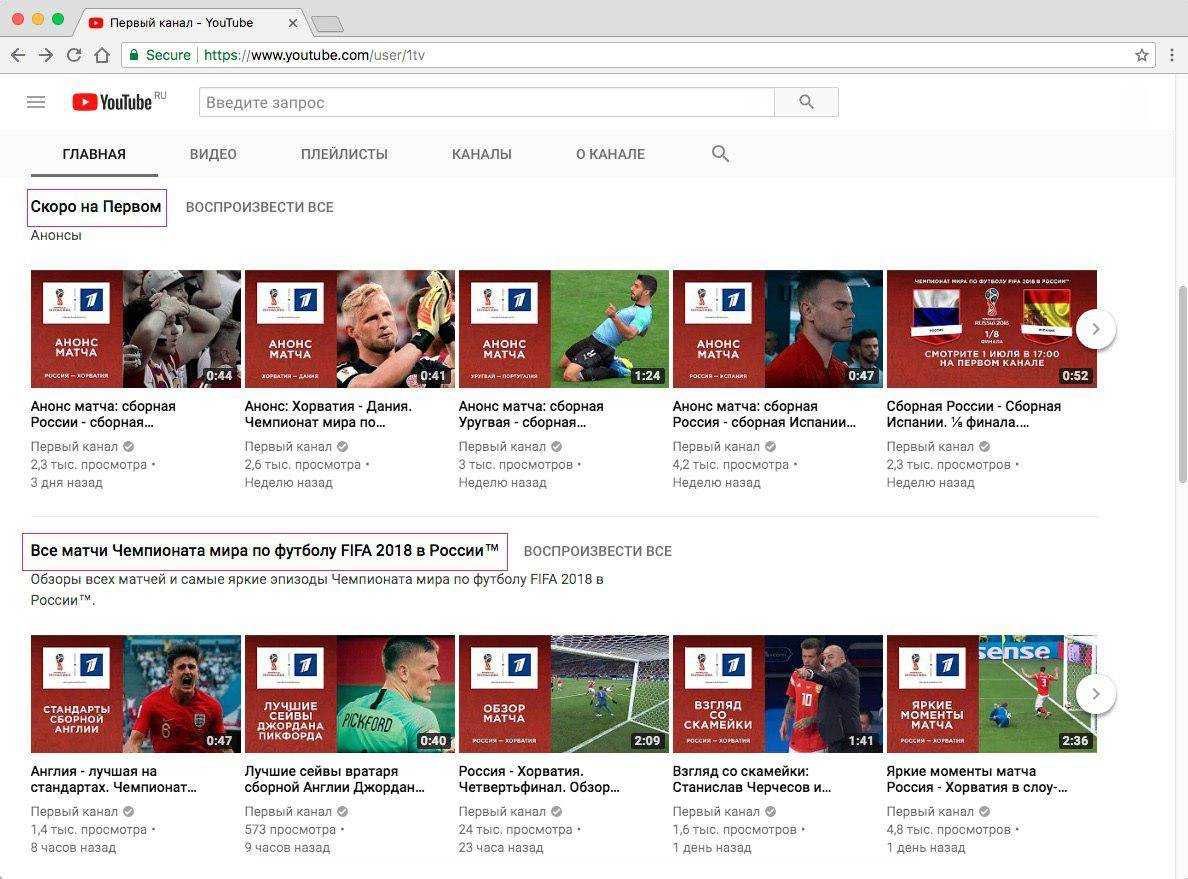The width and height of the screenshot is (1188, 879).
Task: Click Первый канал under the 4,2 тыс. просмотра video
Action: 716,446
